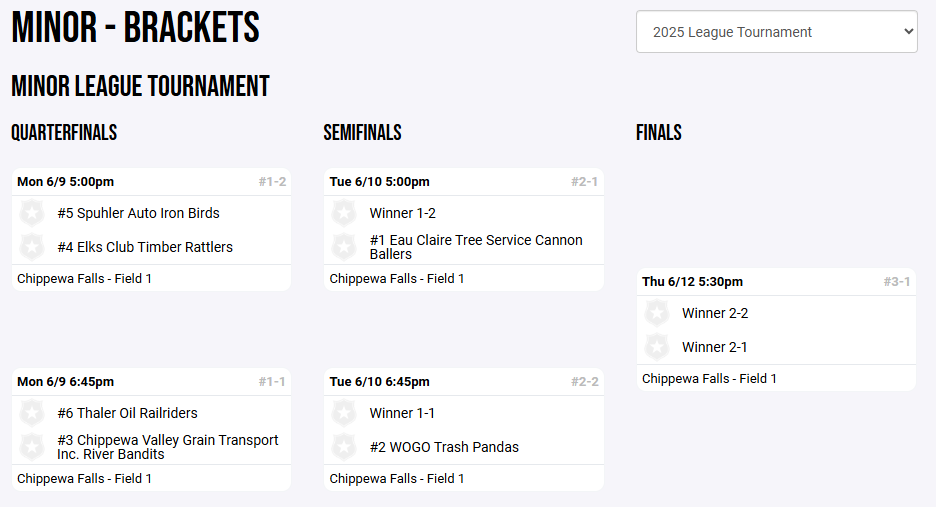Click the Tue 6/10 6:45pm semifinal header

[380, 382]
